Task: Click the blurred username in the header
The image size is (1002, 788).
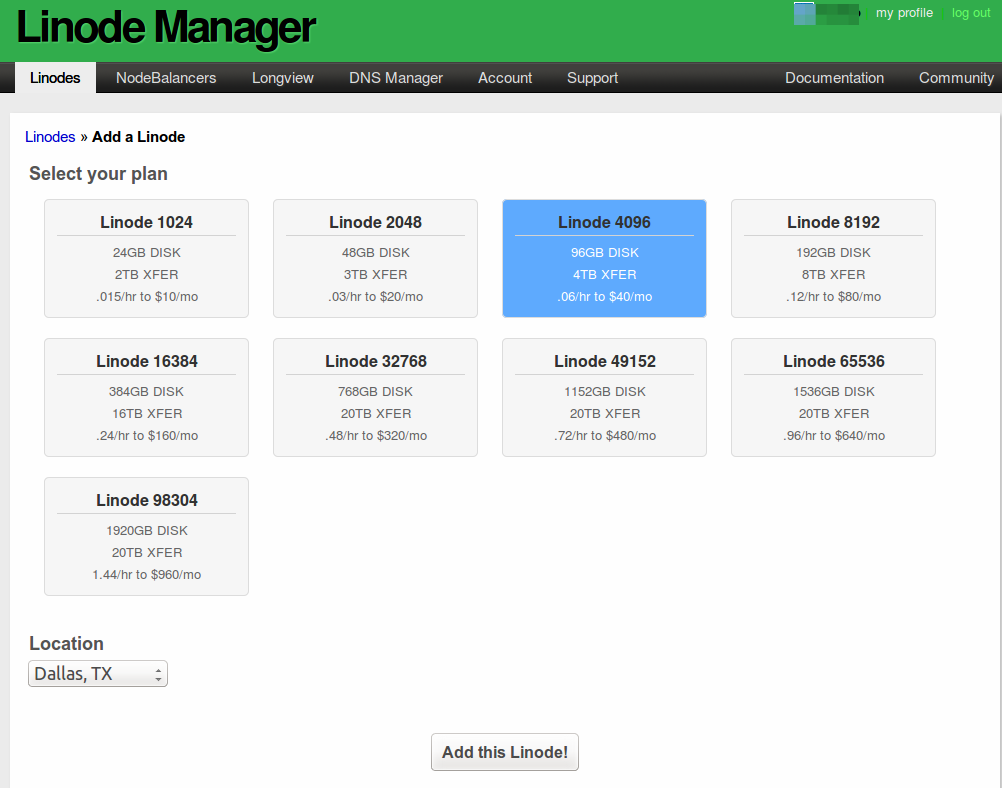Action: coord(826,13)
